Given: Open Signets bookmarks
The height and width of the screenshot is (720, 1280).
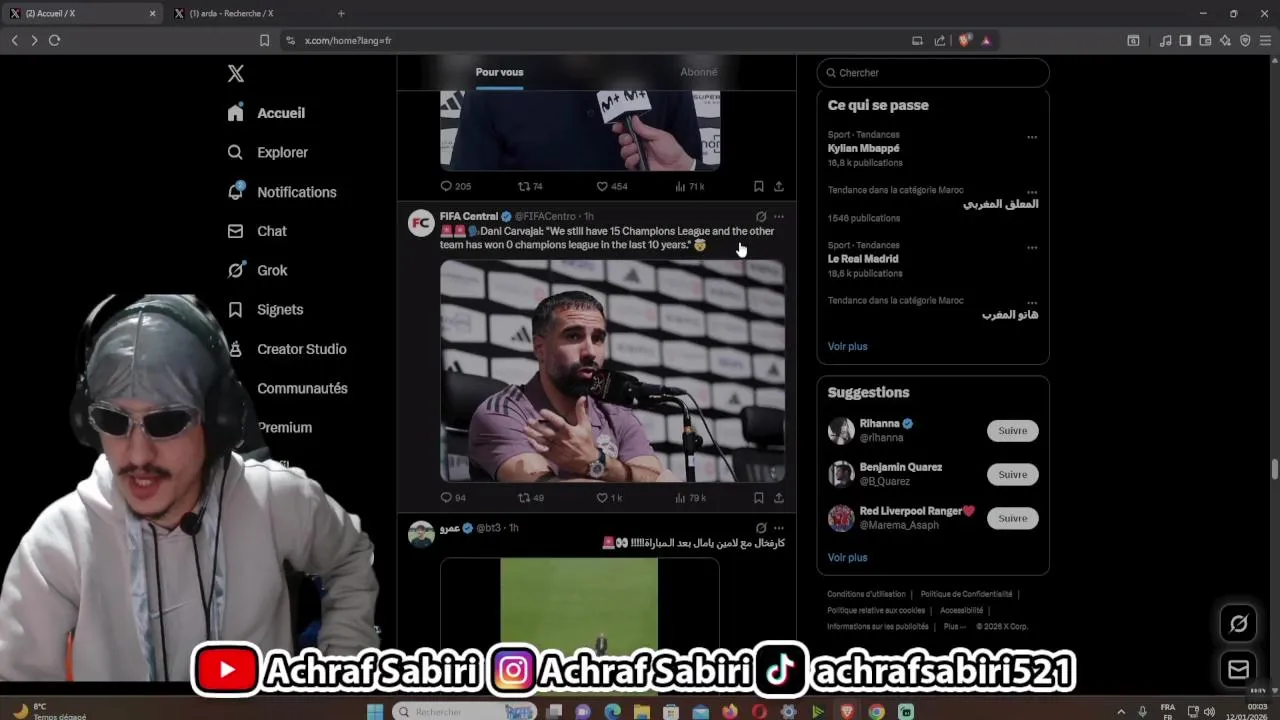Looking at the screenshot, I should pos(265,310).
